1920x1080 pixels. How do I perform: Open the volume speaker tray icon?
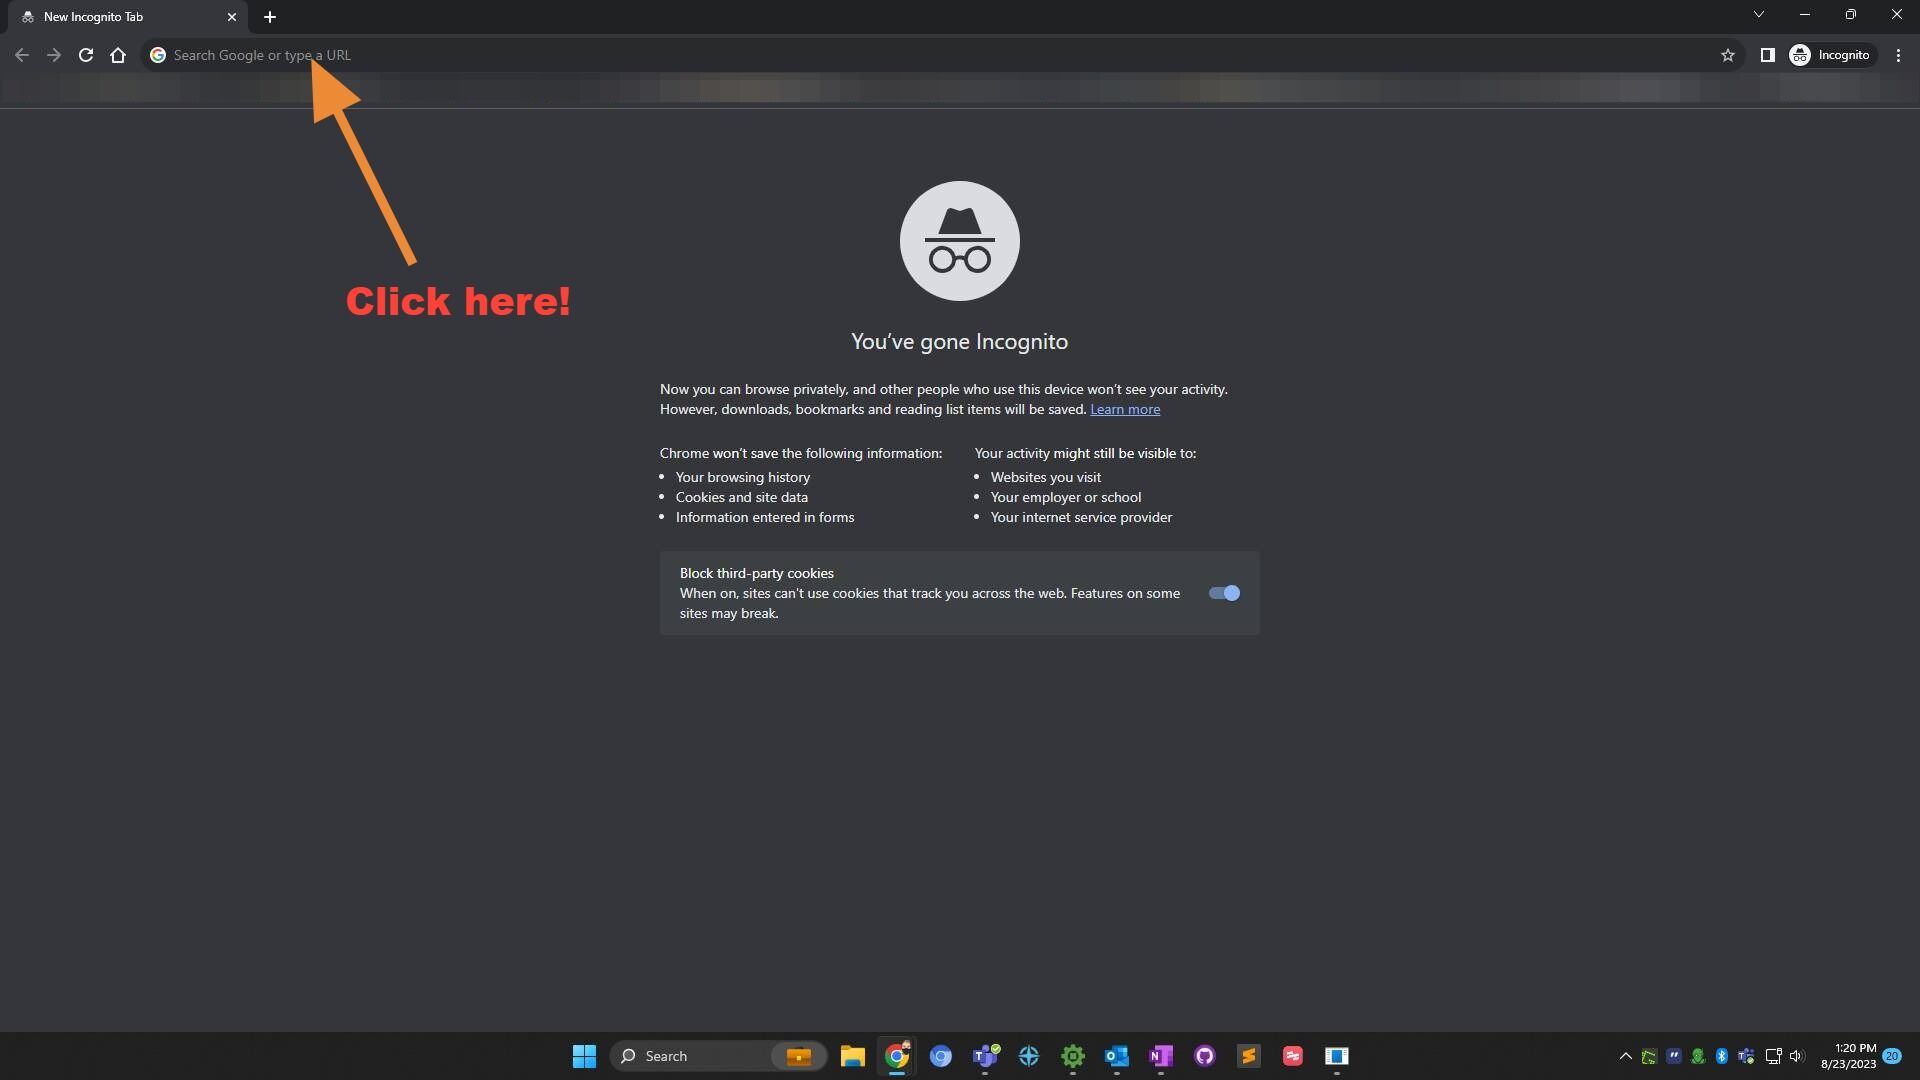click(1797, 1056)
